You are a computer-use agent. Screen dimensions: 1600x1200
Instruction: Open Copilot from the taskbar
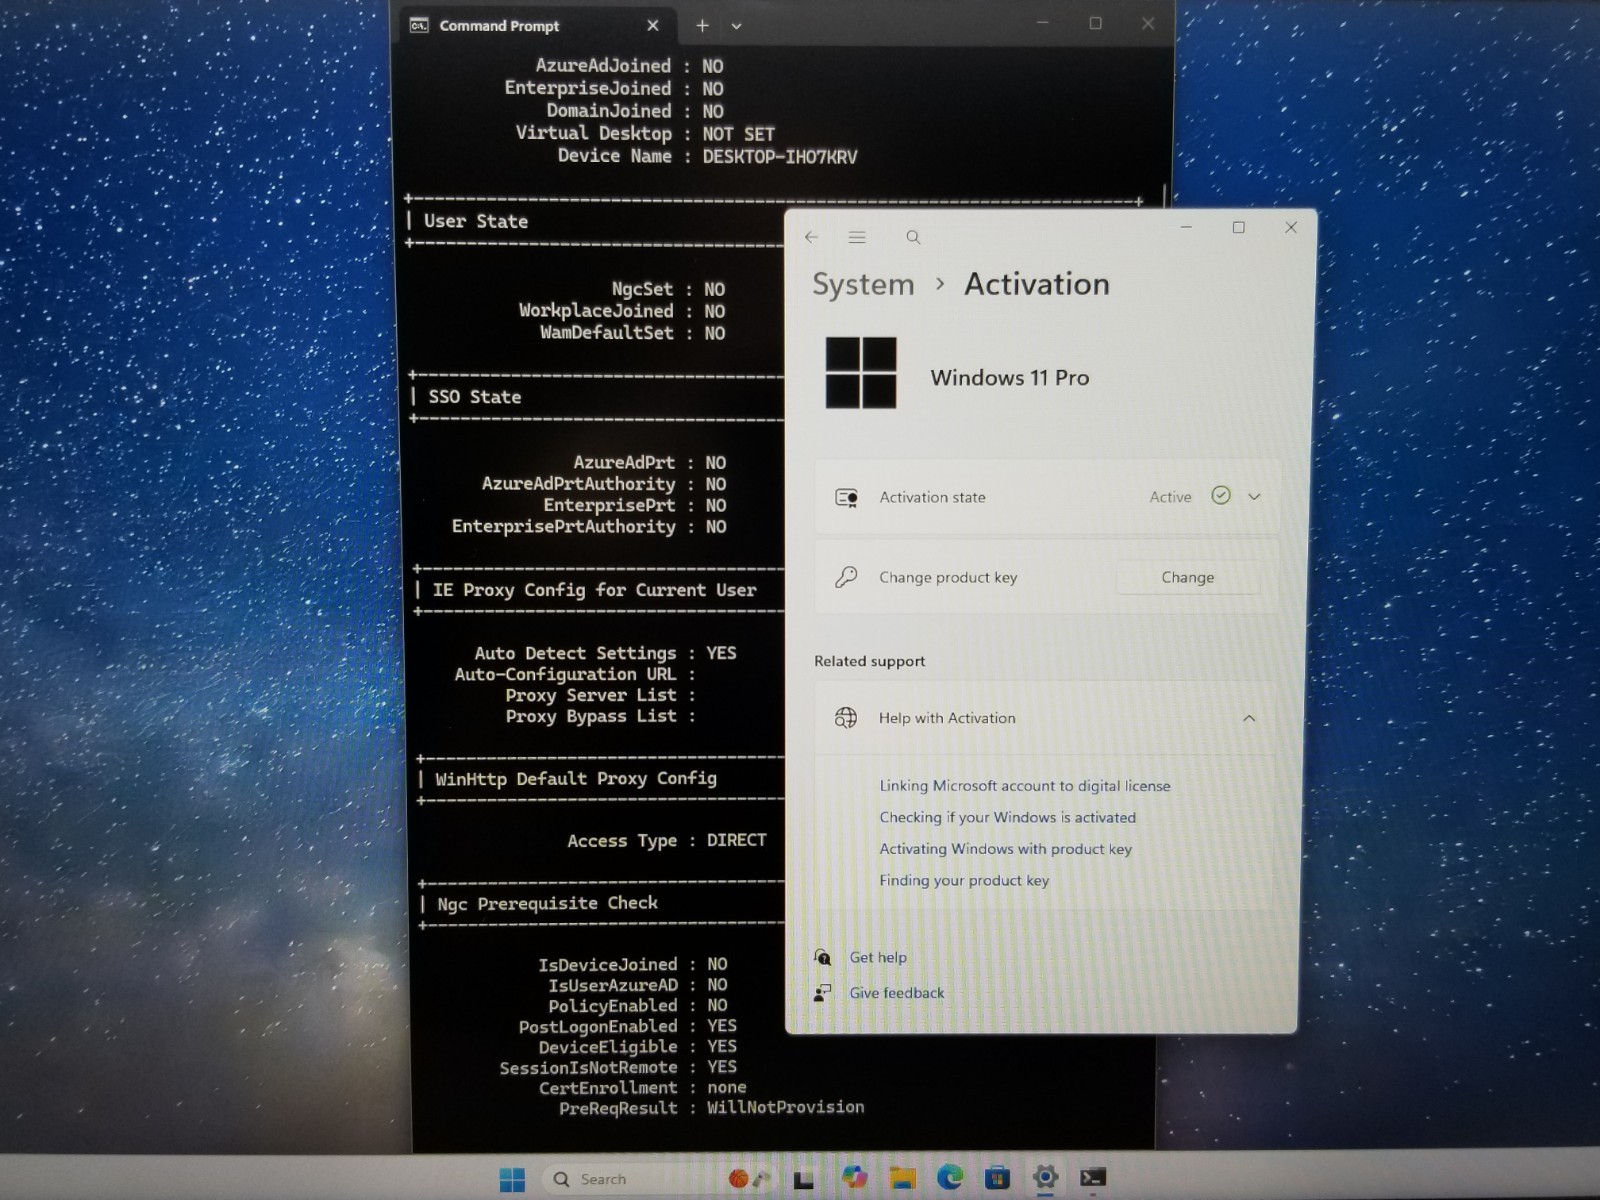click(x=854, y=1178)
